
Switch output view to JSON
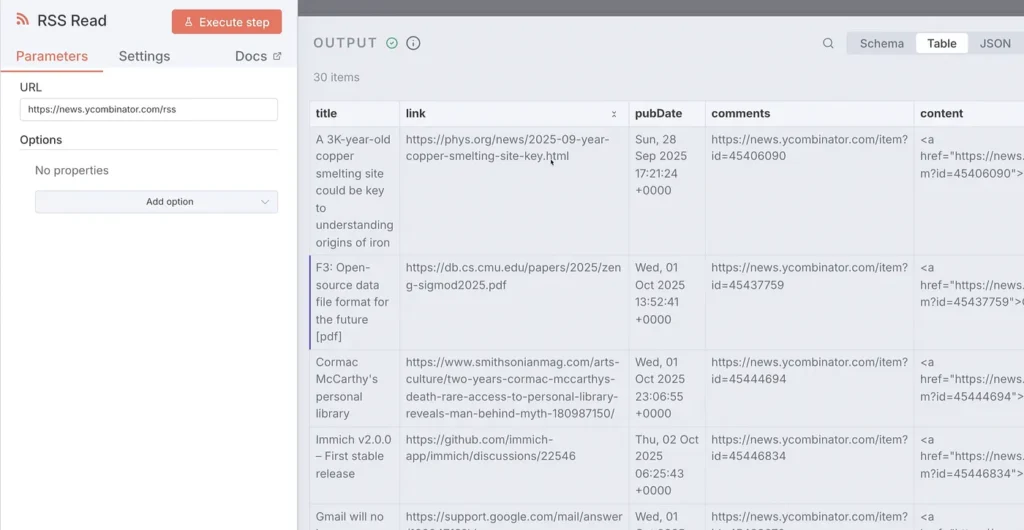click(994, 43)
